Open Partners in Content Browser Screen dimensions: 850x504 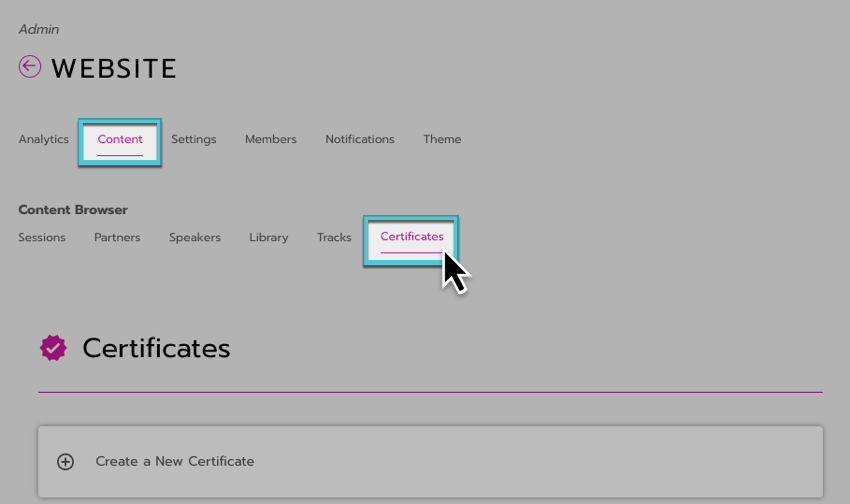117,237
